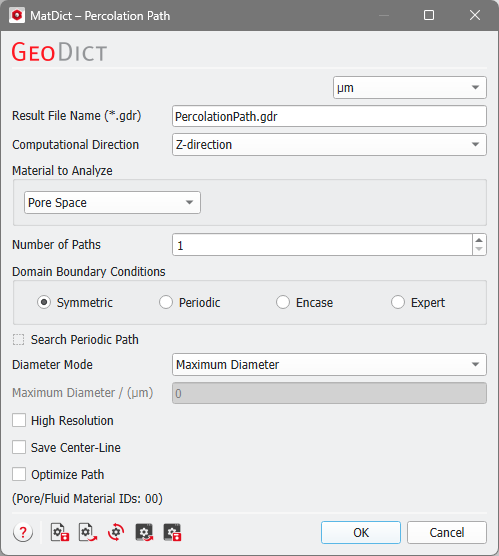Enable Save Center-Line checkbox
499x556 pixels.
coord(19,447)
